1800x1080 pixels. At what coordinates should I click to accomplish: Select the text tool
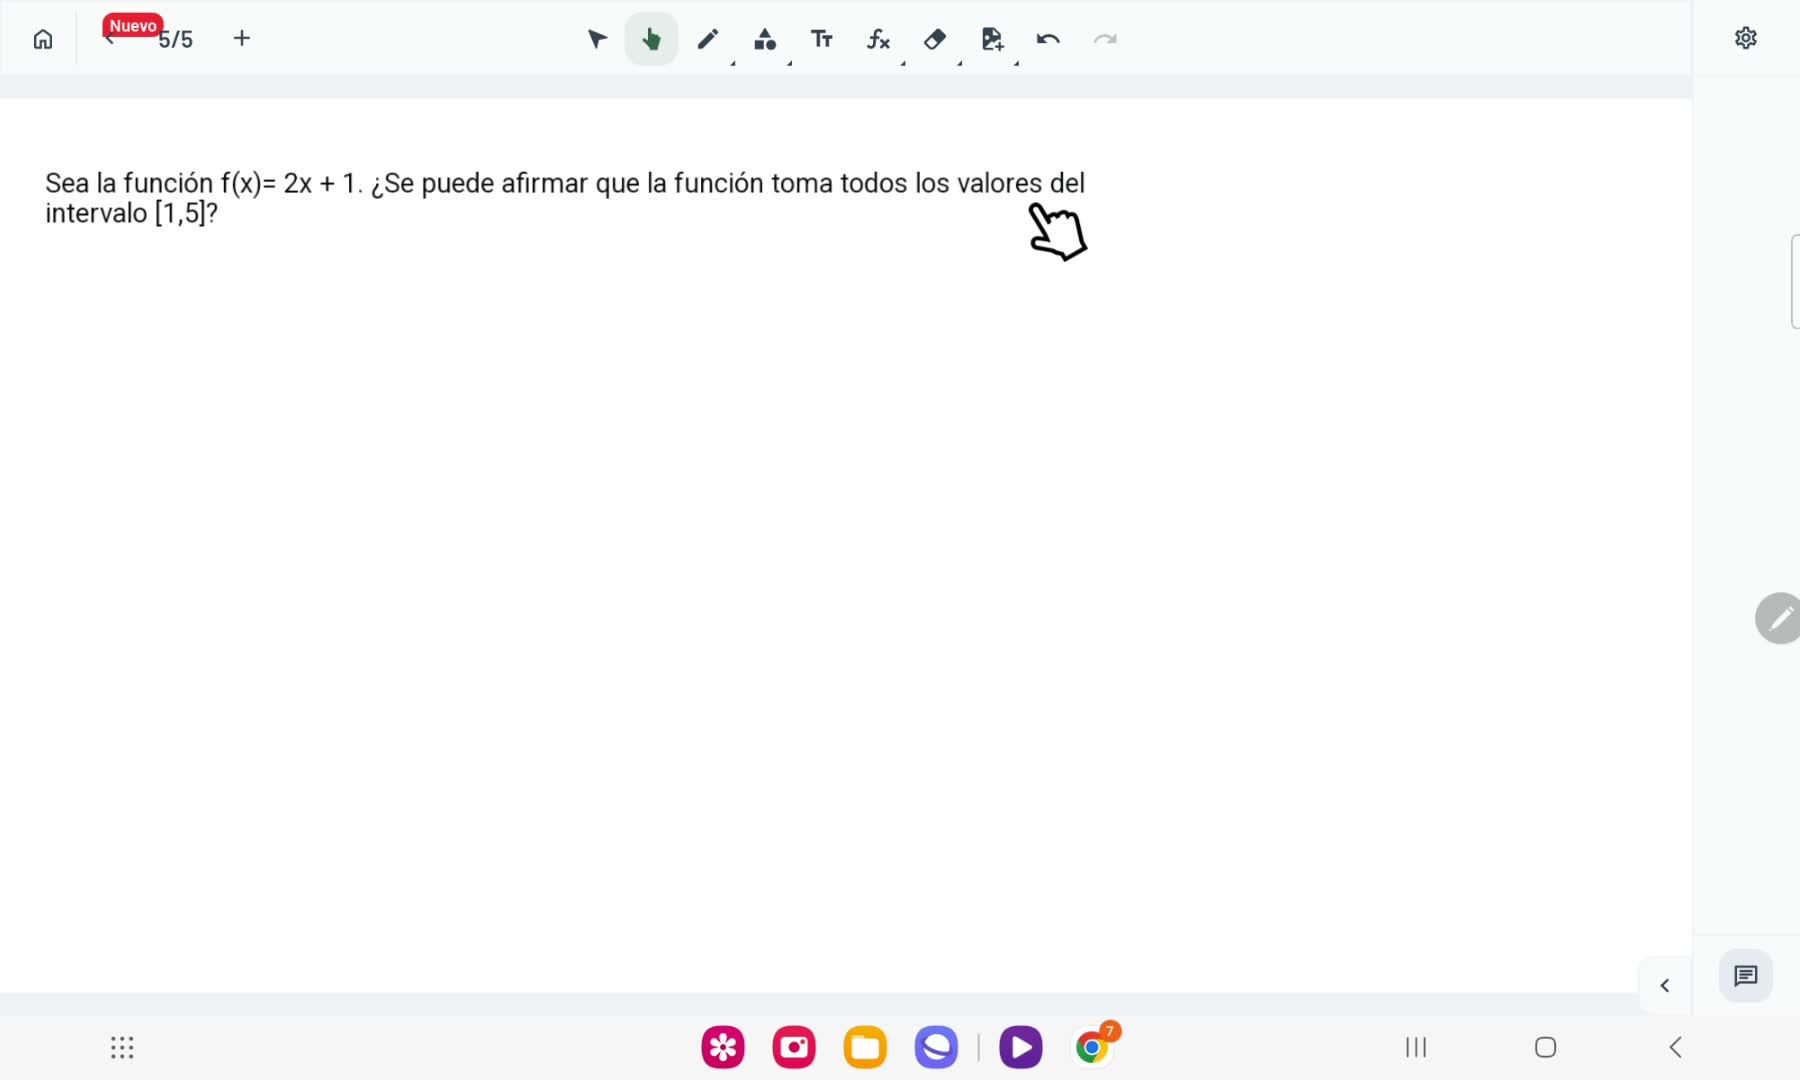point(822,39)
